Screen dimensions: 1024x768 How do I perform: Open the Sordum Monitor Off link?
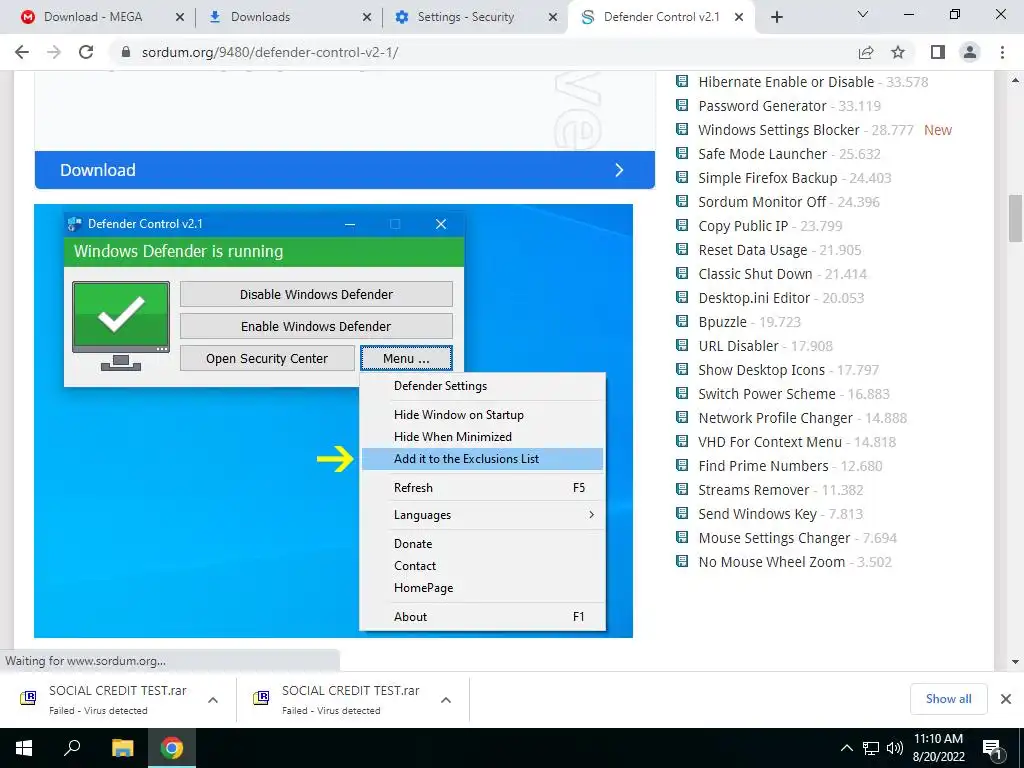point(762,202)
